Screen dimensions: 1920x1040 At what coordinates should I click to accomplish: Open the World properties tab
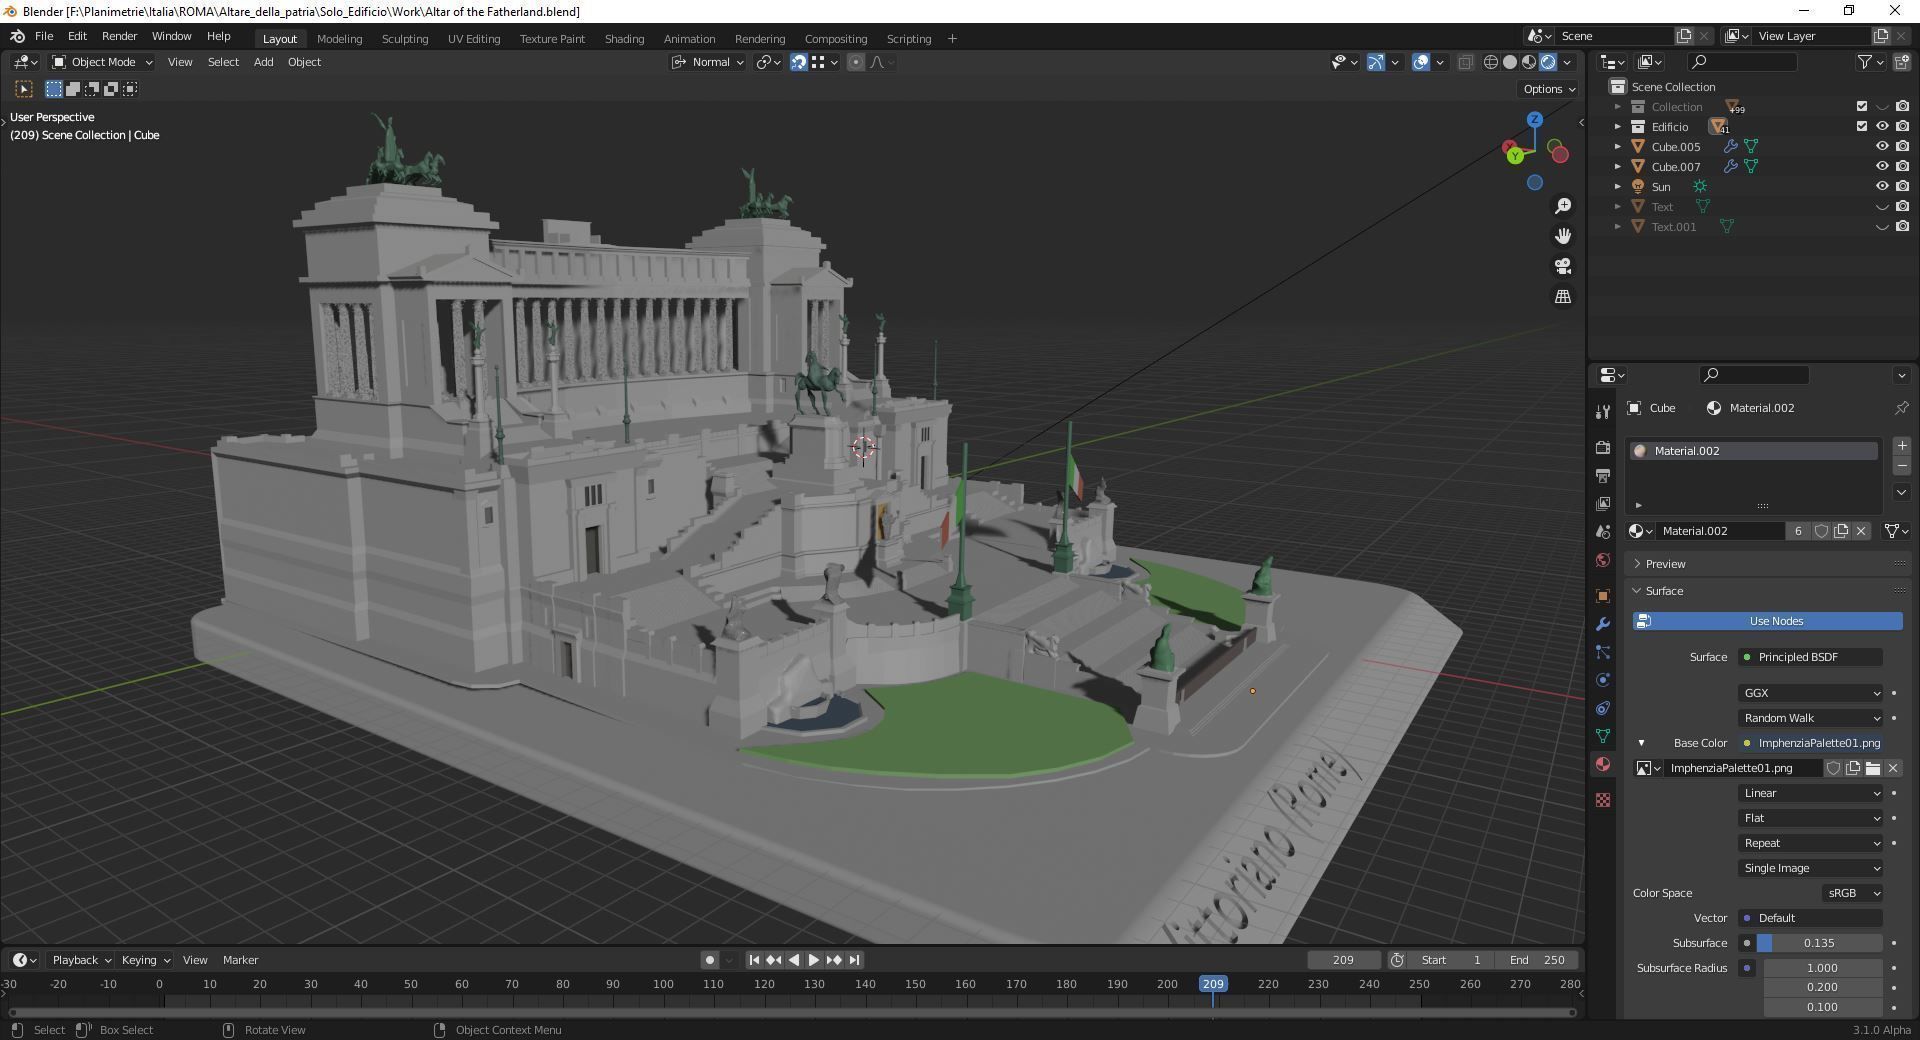pyautogui.click(x=1603, y=560)
